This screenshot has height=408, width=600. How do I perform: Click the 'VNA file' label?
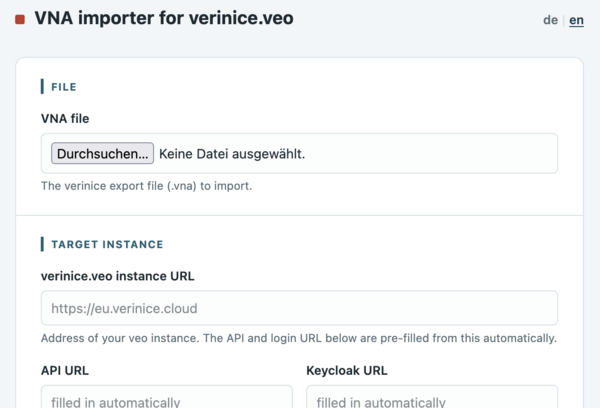[x=65, y=119]
